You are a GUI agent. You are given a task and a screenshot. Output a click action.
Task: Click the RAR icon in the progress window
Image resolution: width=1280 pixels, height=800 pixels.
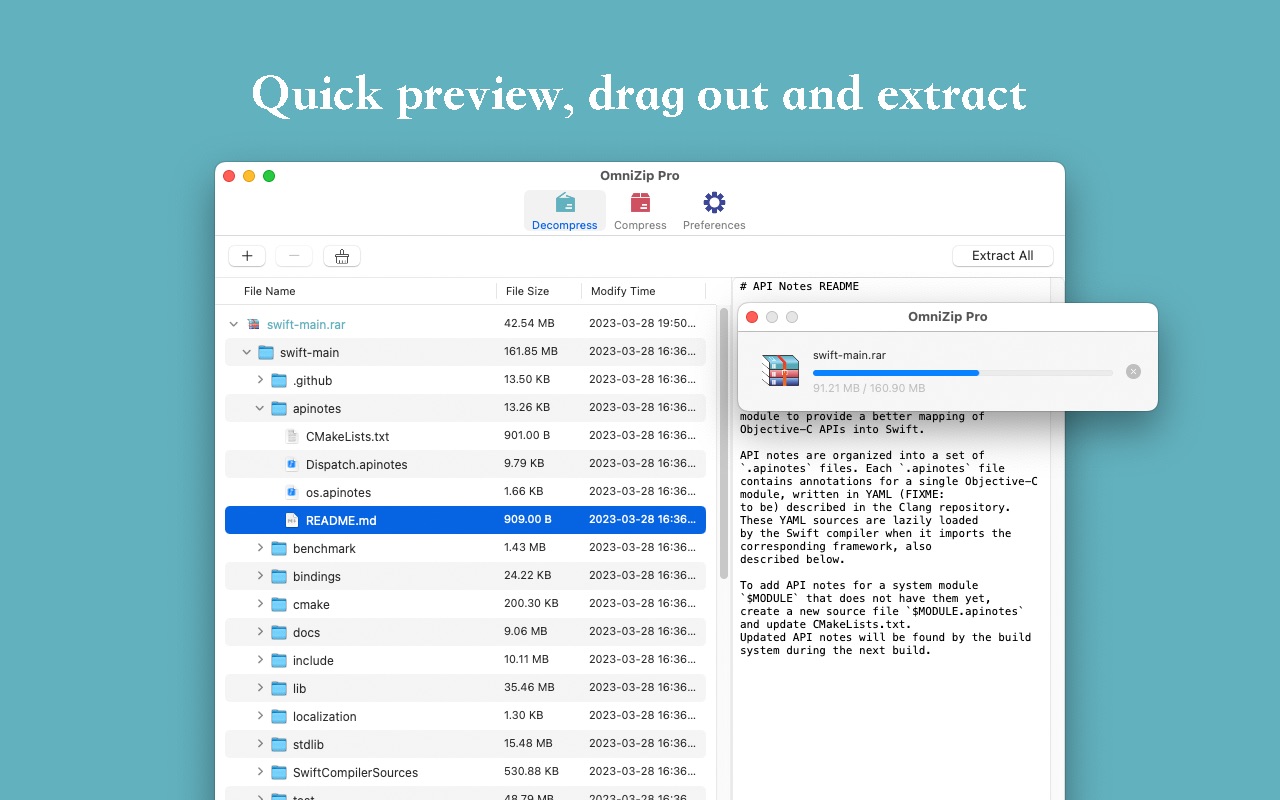[780, 370]
